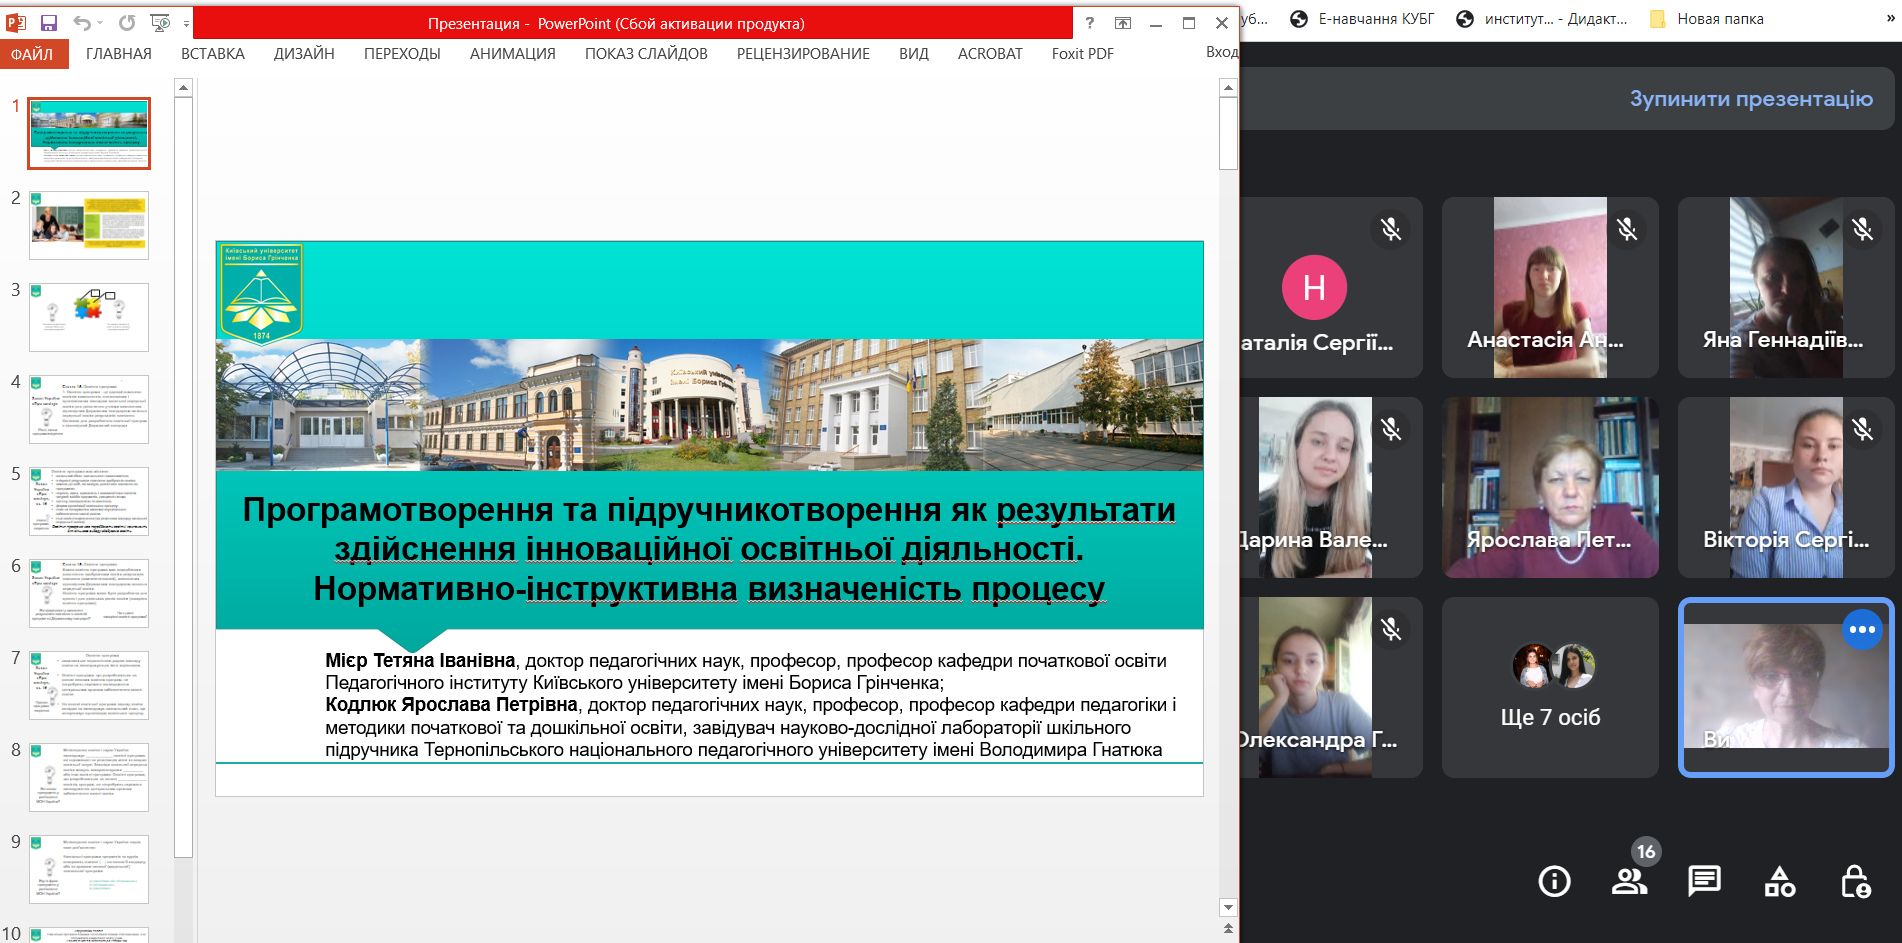Select slide 3 thumbnail in the panel
Image resolution: width=1902 pixels, height=943 pixels.
(89, 317)
